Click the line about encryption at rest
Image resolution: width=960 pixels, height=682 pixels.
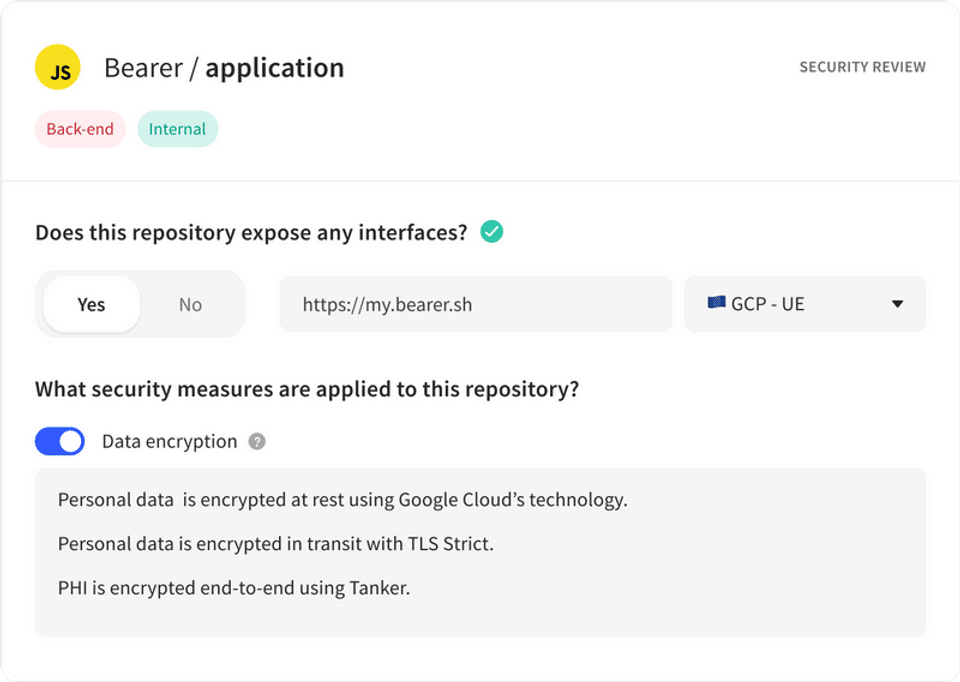[343, 500]
